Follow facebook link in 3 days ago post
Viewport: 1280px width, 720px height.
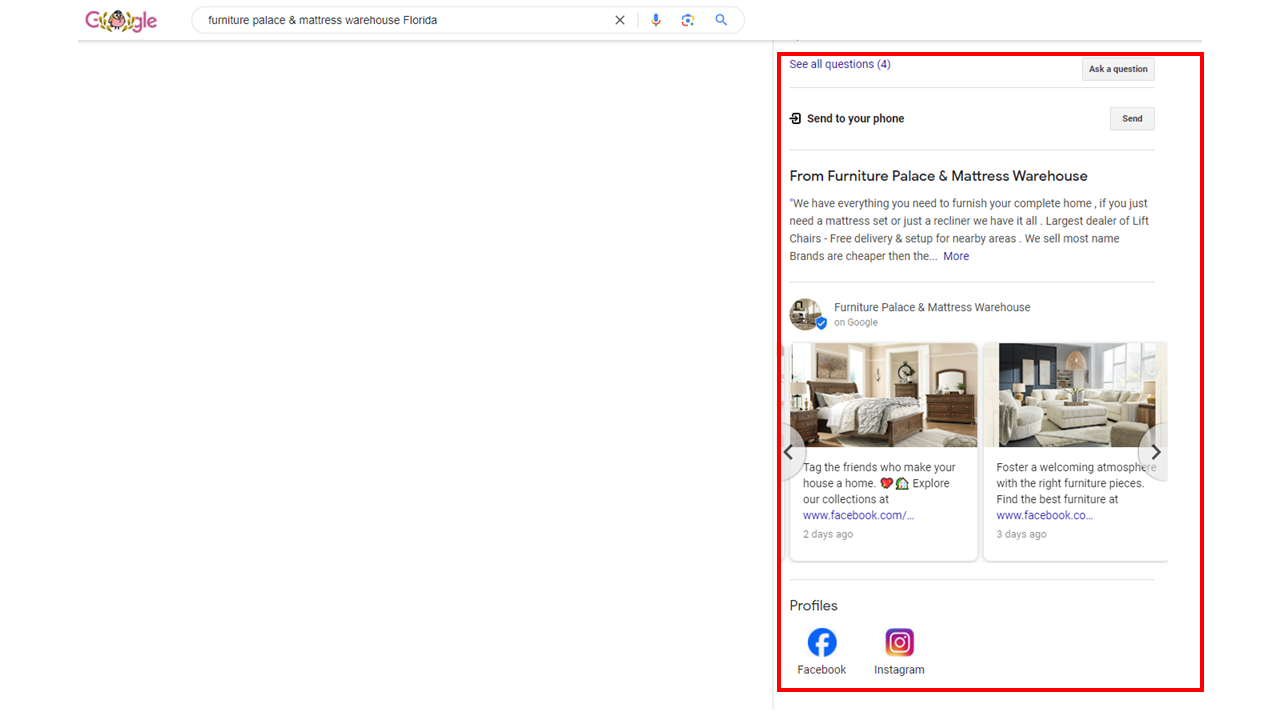pos(1044,515)
